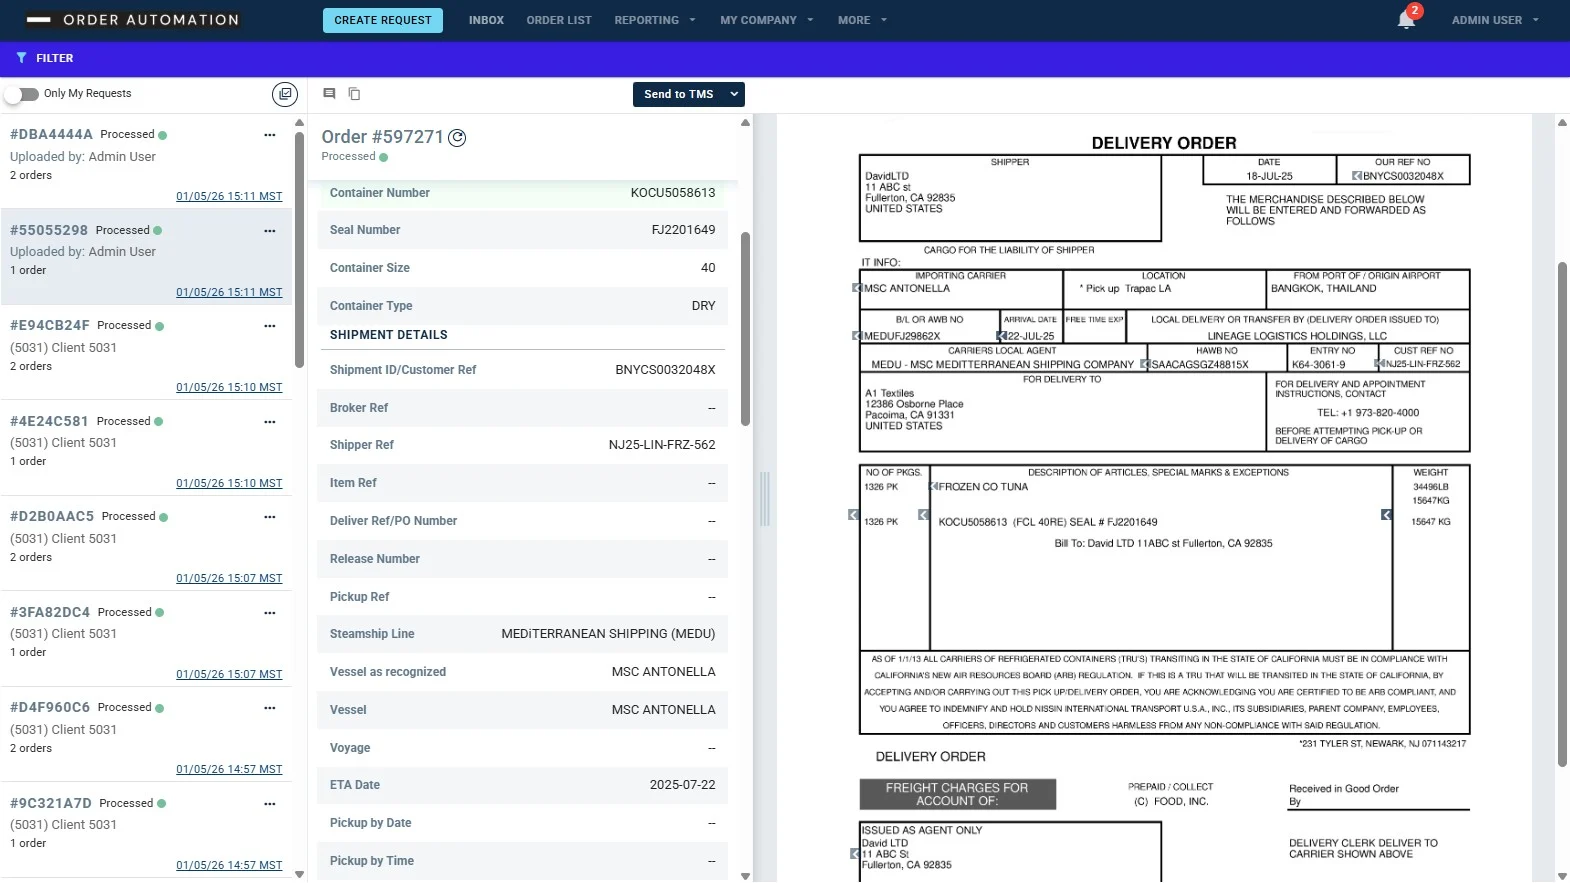Expand the Send to TMS dropdown arrow

point(734,94)
